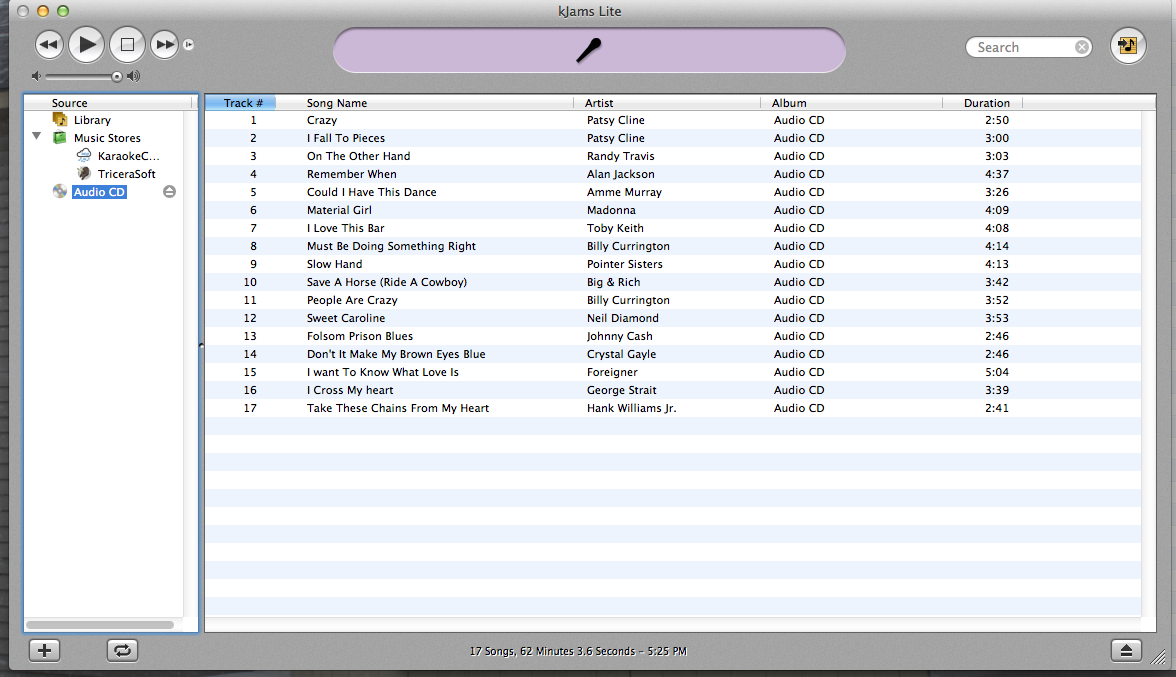
Task: Clear the search field with the X
Action: pyautogui.click(x=1082, y=47)
